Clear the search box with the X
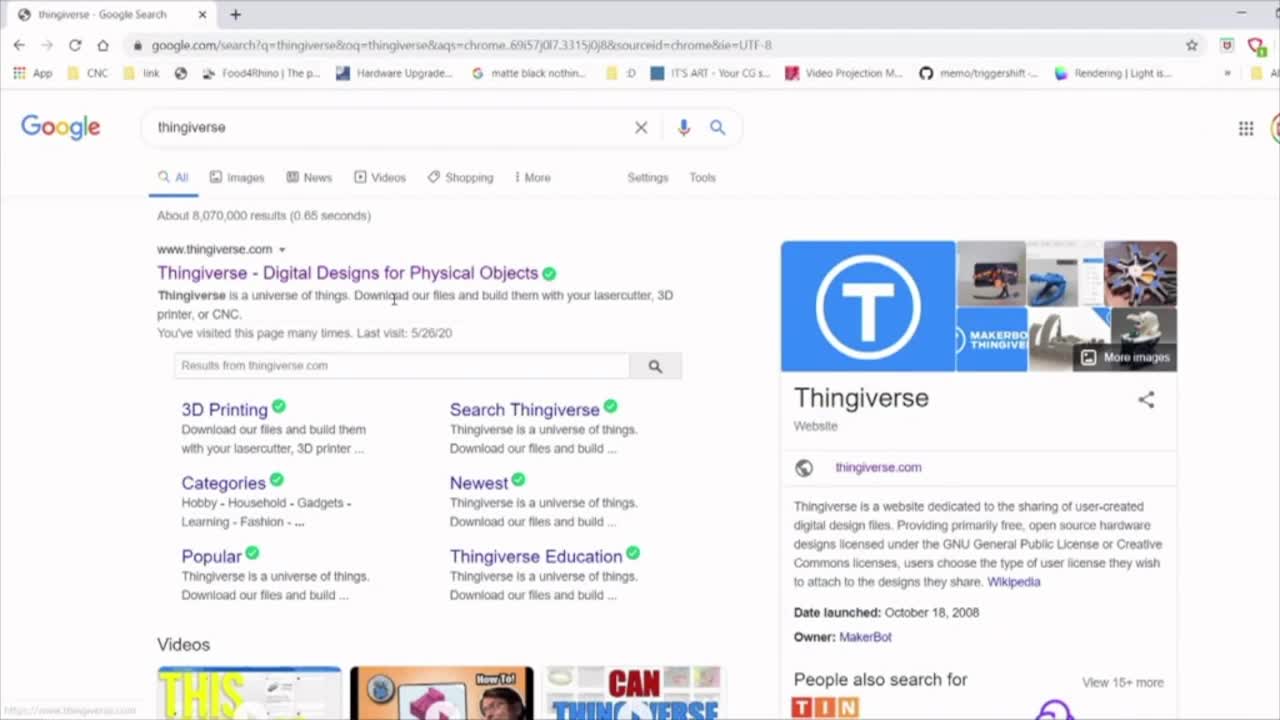This screenshot has width=1280, height=720. pos(641,127)
